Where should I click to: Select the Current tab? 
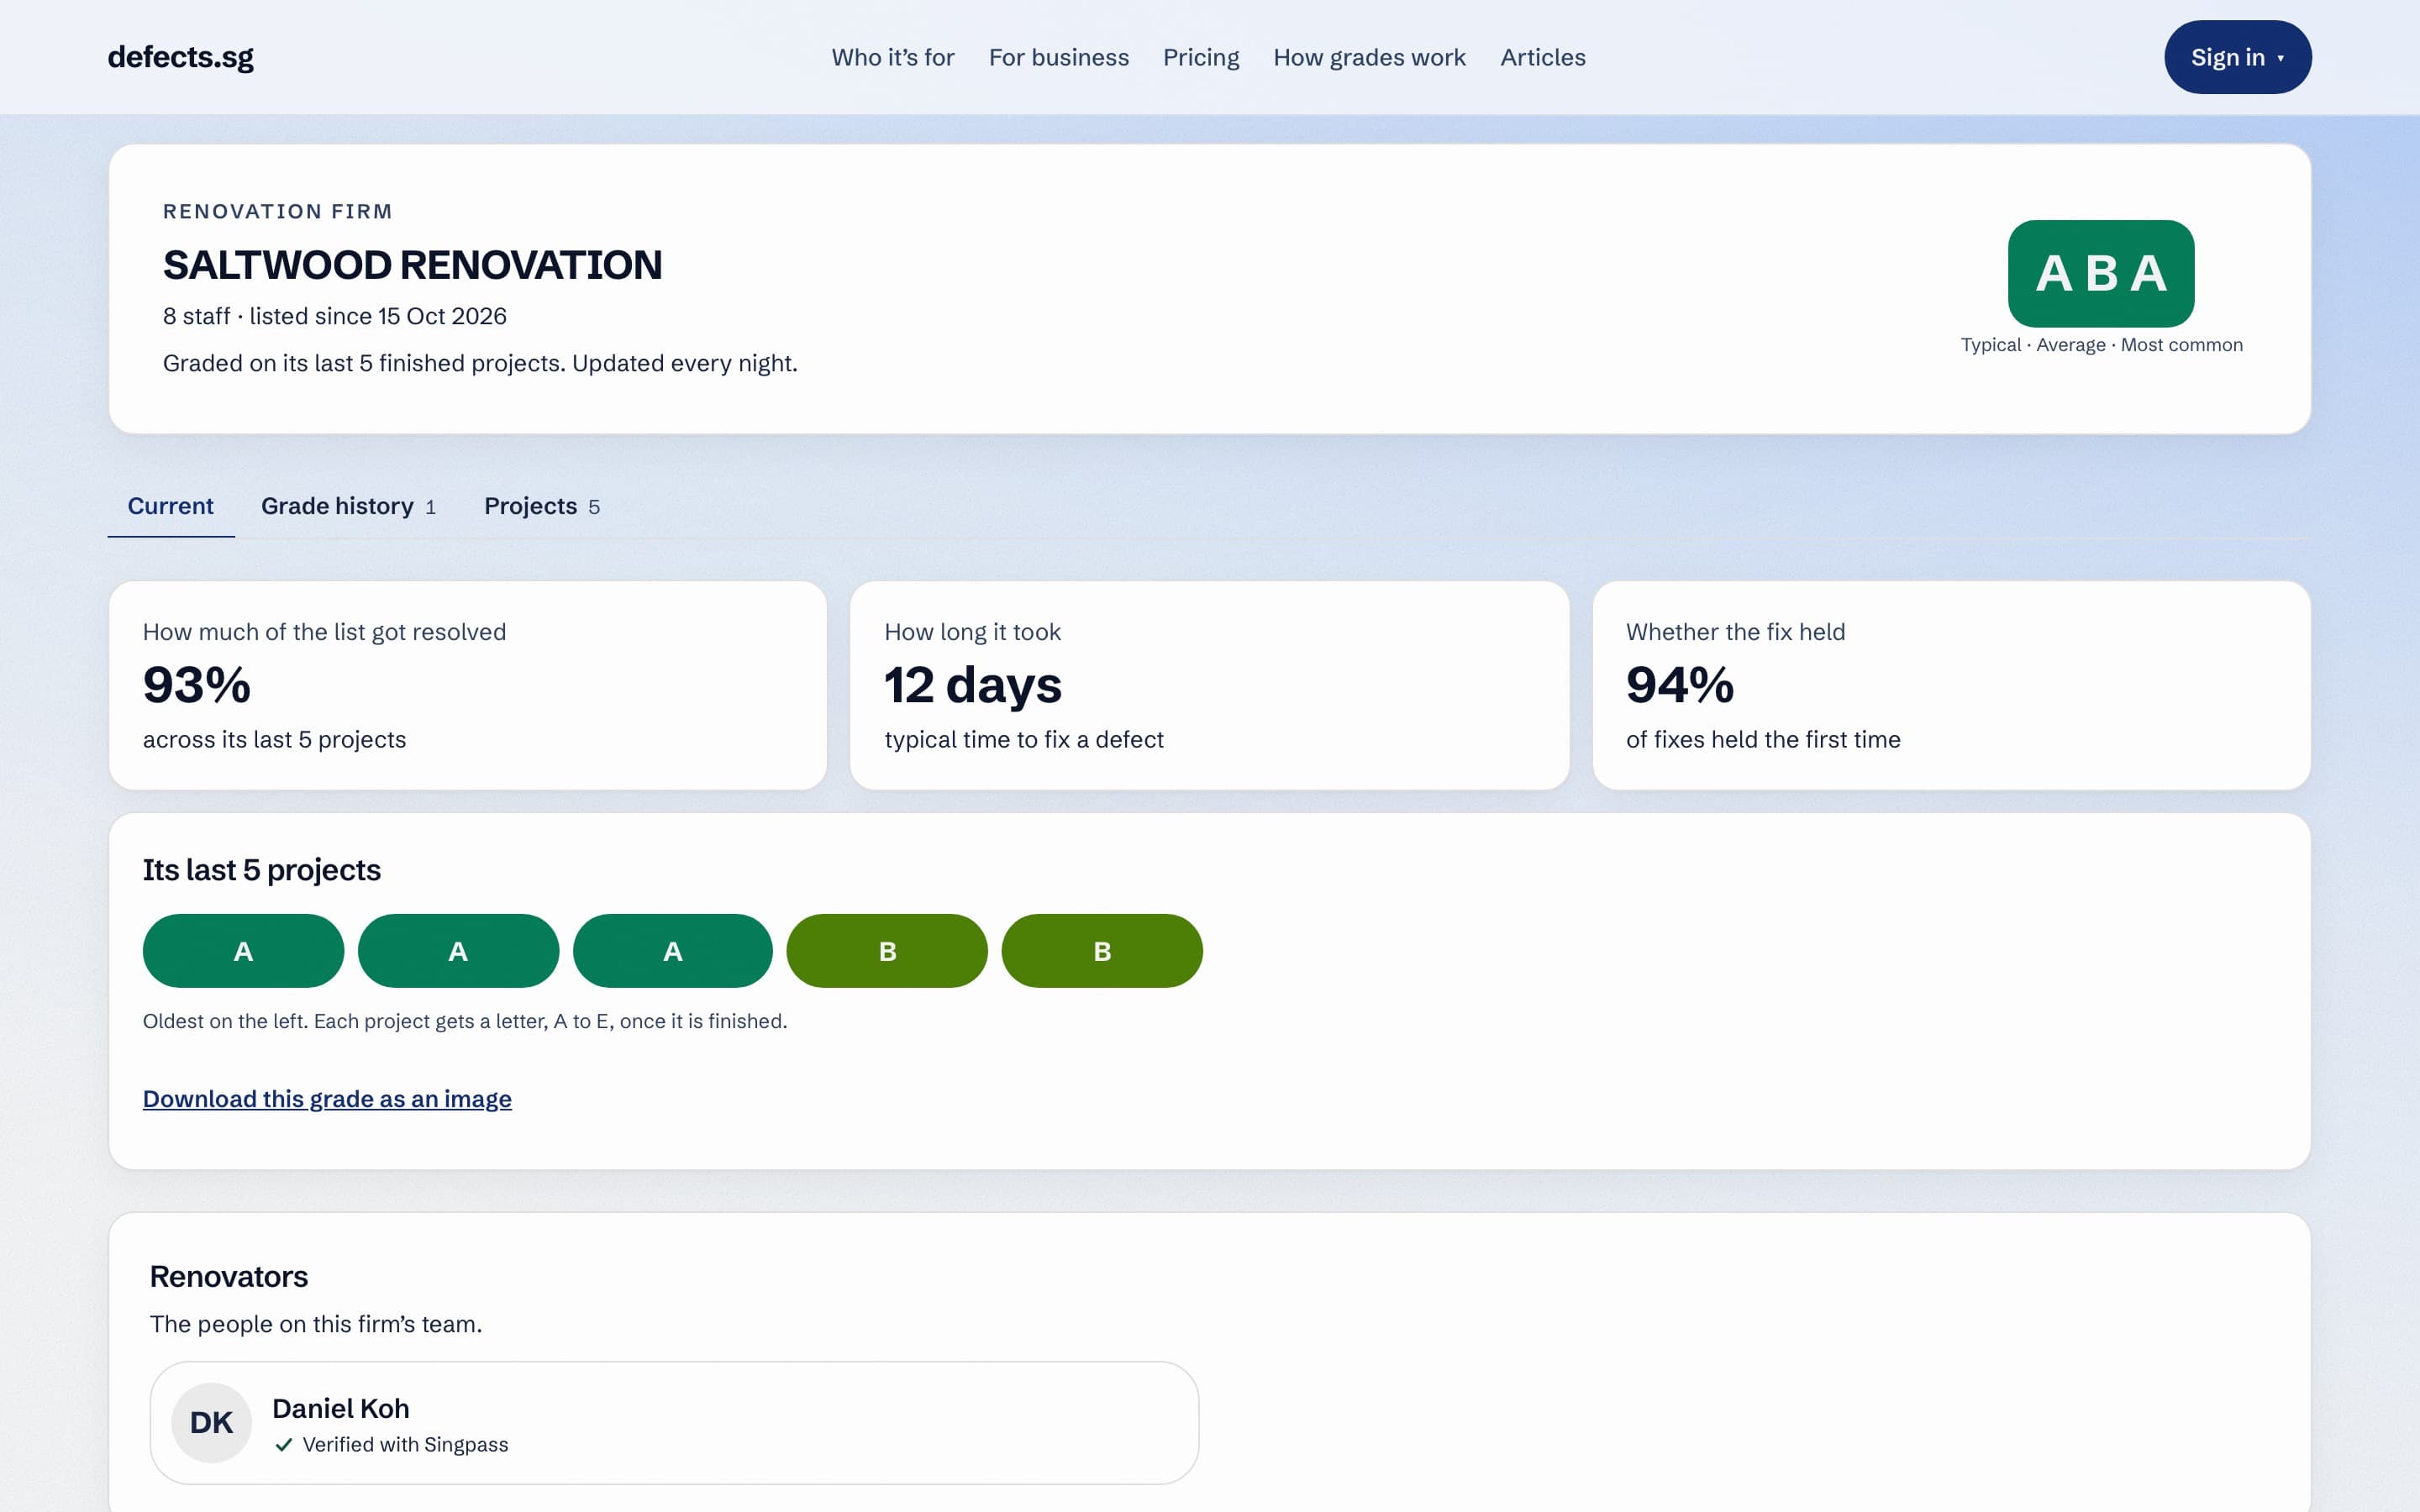point(170,506)
